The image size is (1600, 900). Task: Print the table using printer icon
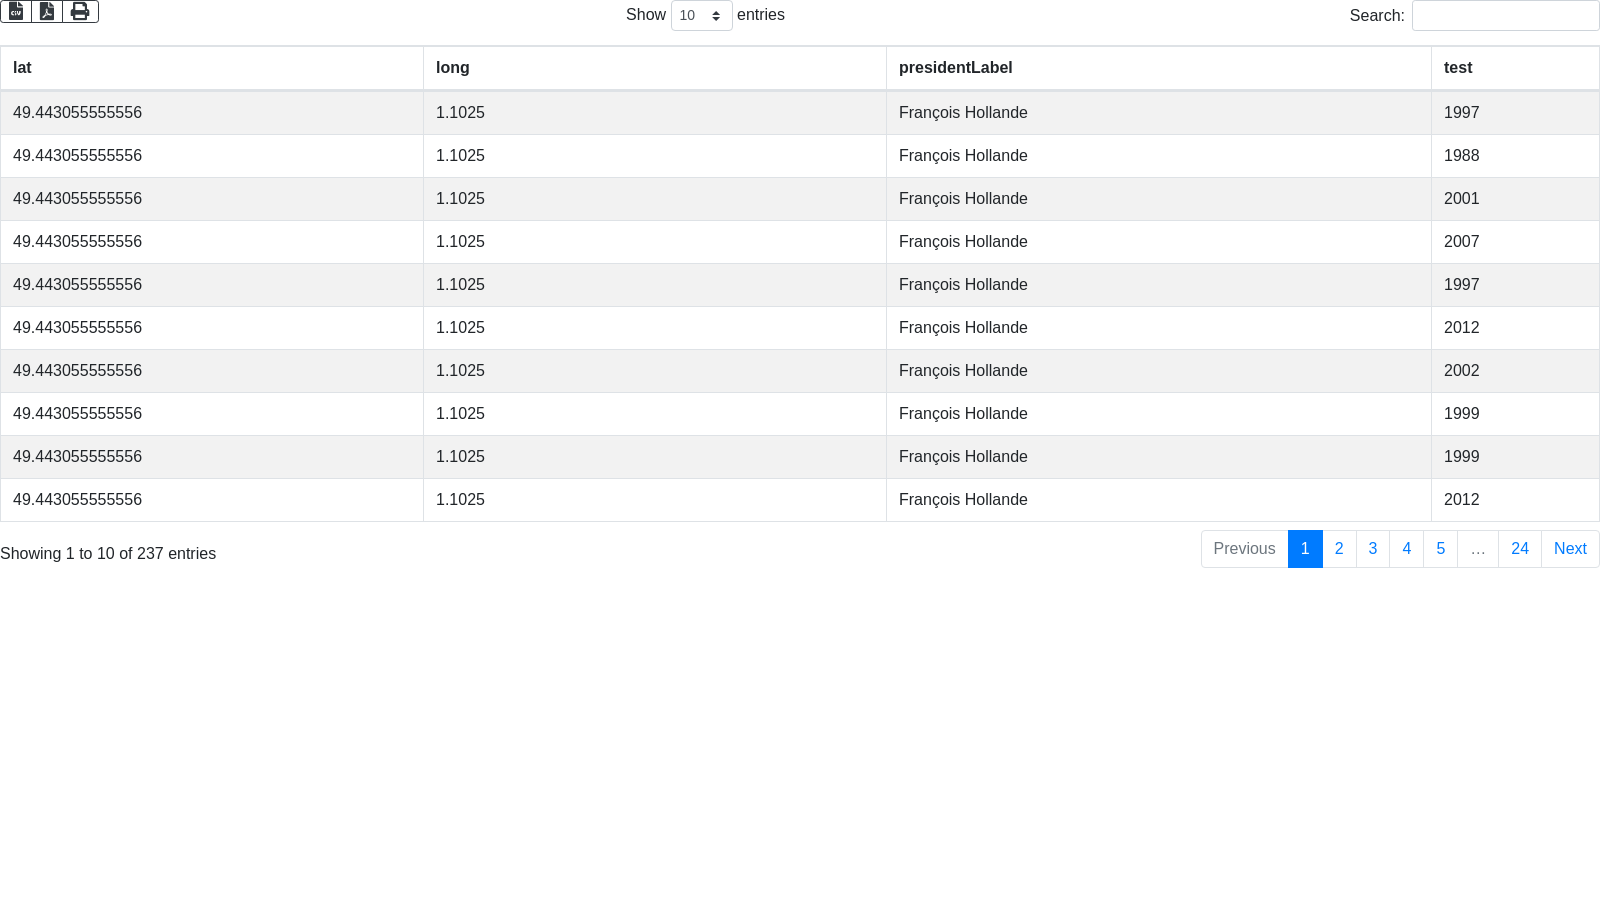(80, 11)
